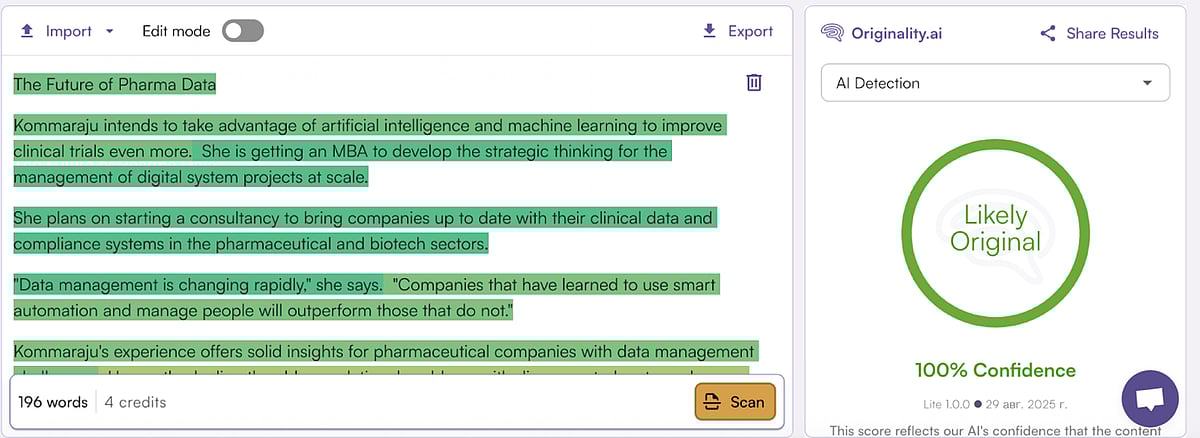Open the Import dropdown arrow
This screenshot has width=1200, height=438.
coord(109,31)
